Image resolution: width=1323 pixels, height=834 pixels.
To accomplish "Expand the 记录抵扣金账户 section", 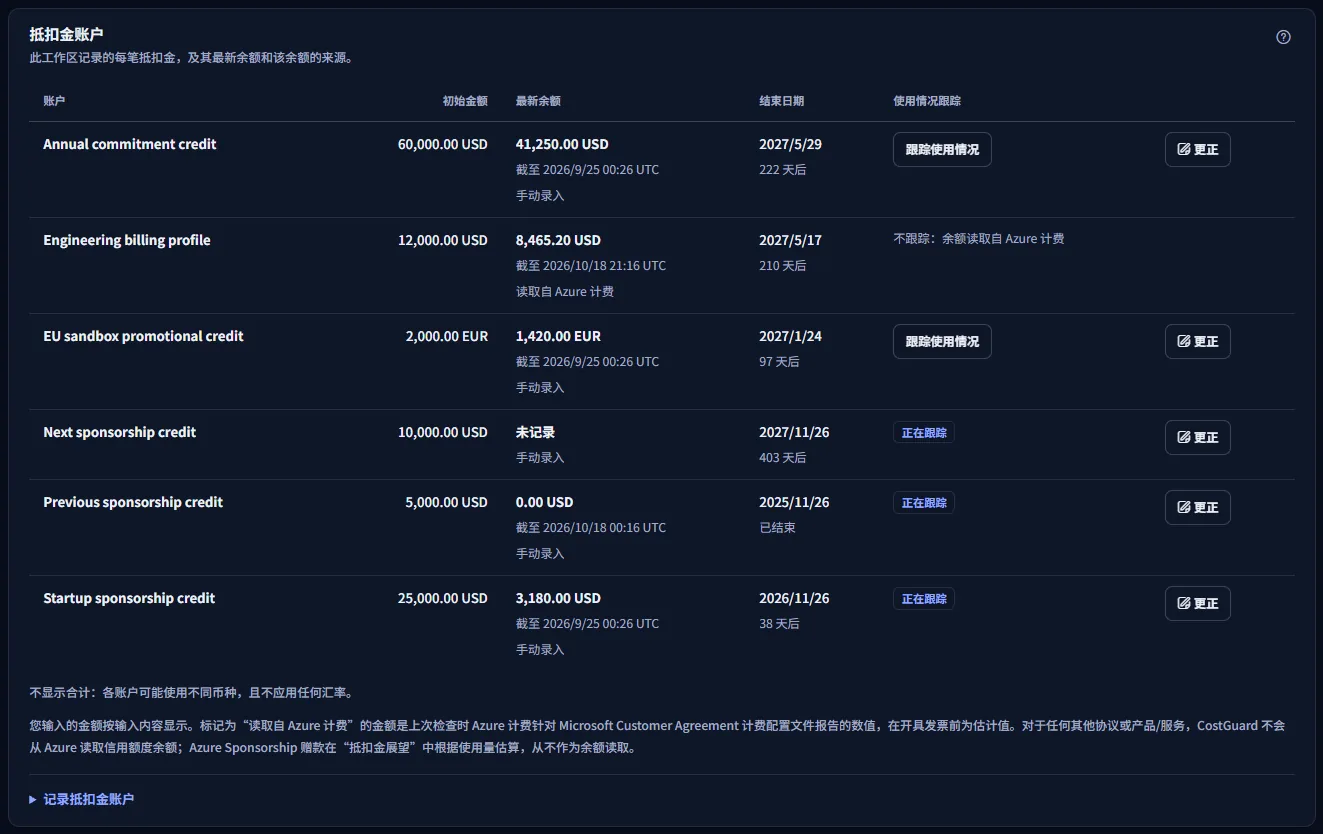I will pos(82,799).
